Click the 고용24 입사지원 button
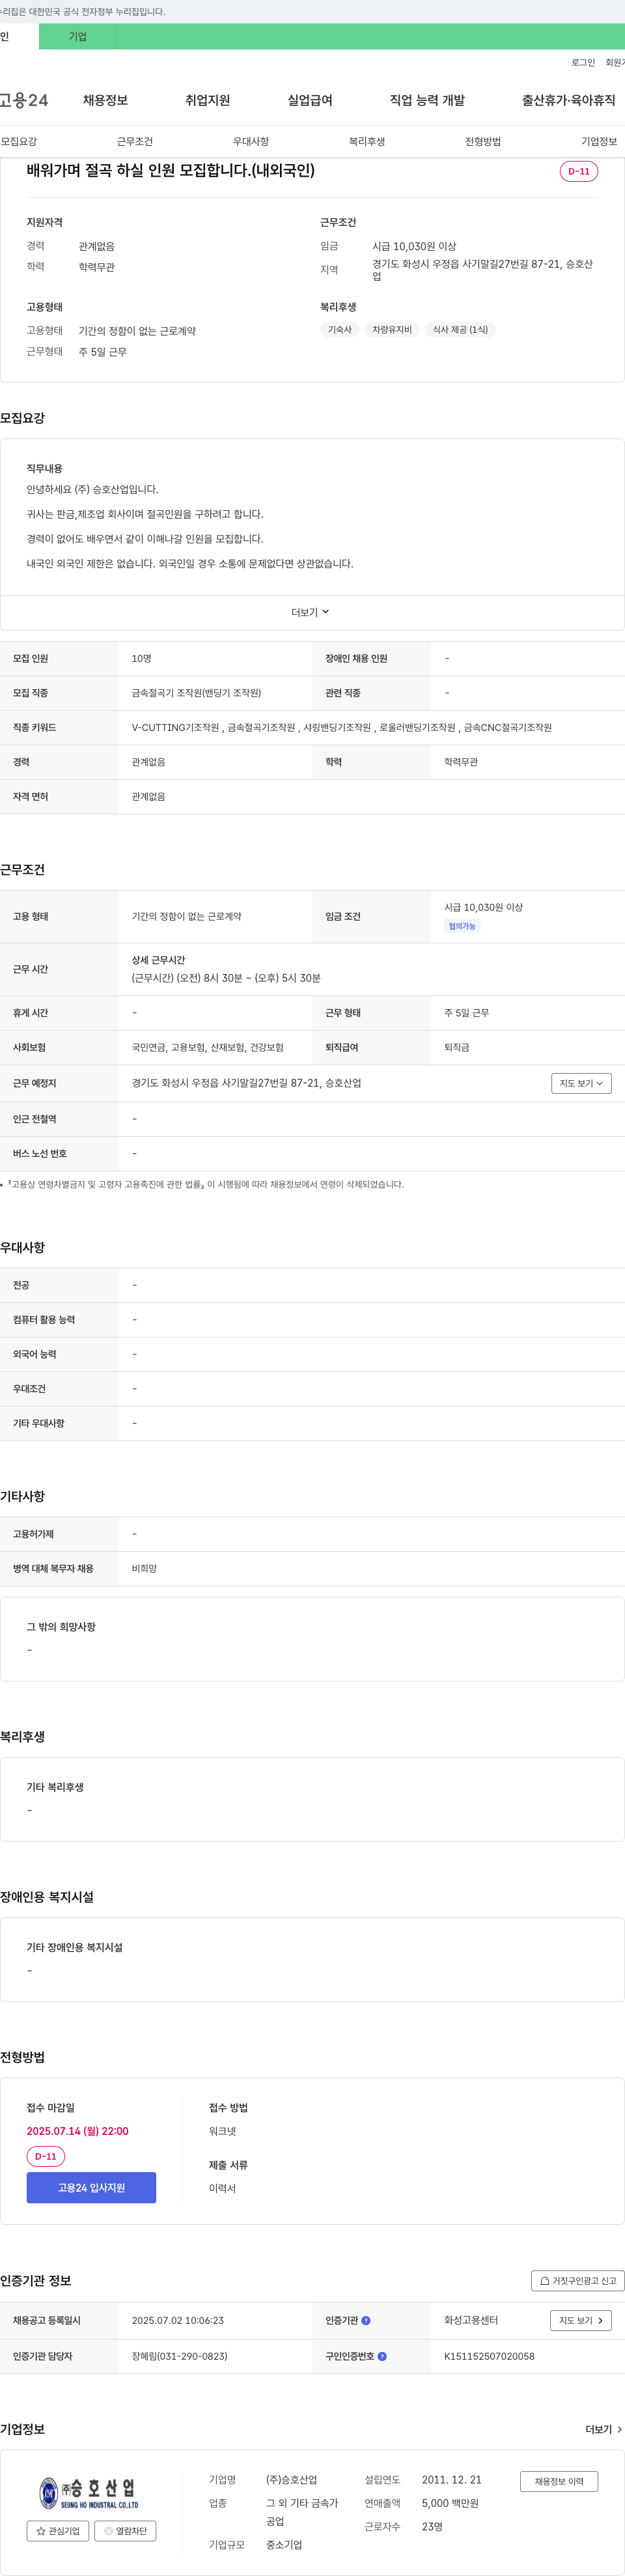This screenshot has width=625, height=2576. [x=91, y=2188]
